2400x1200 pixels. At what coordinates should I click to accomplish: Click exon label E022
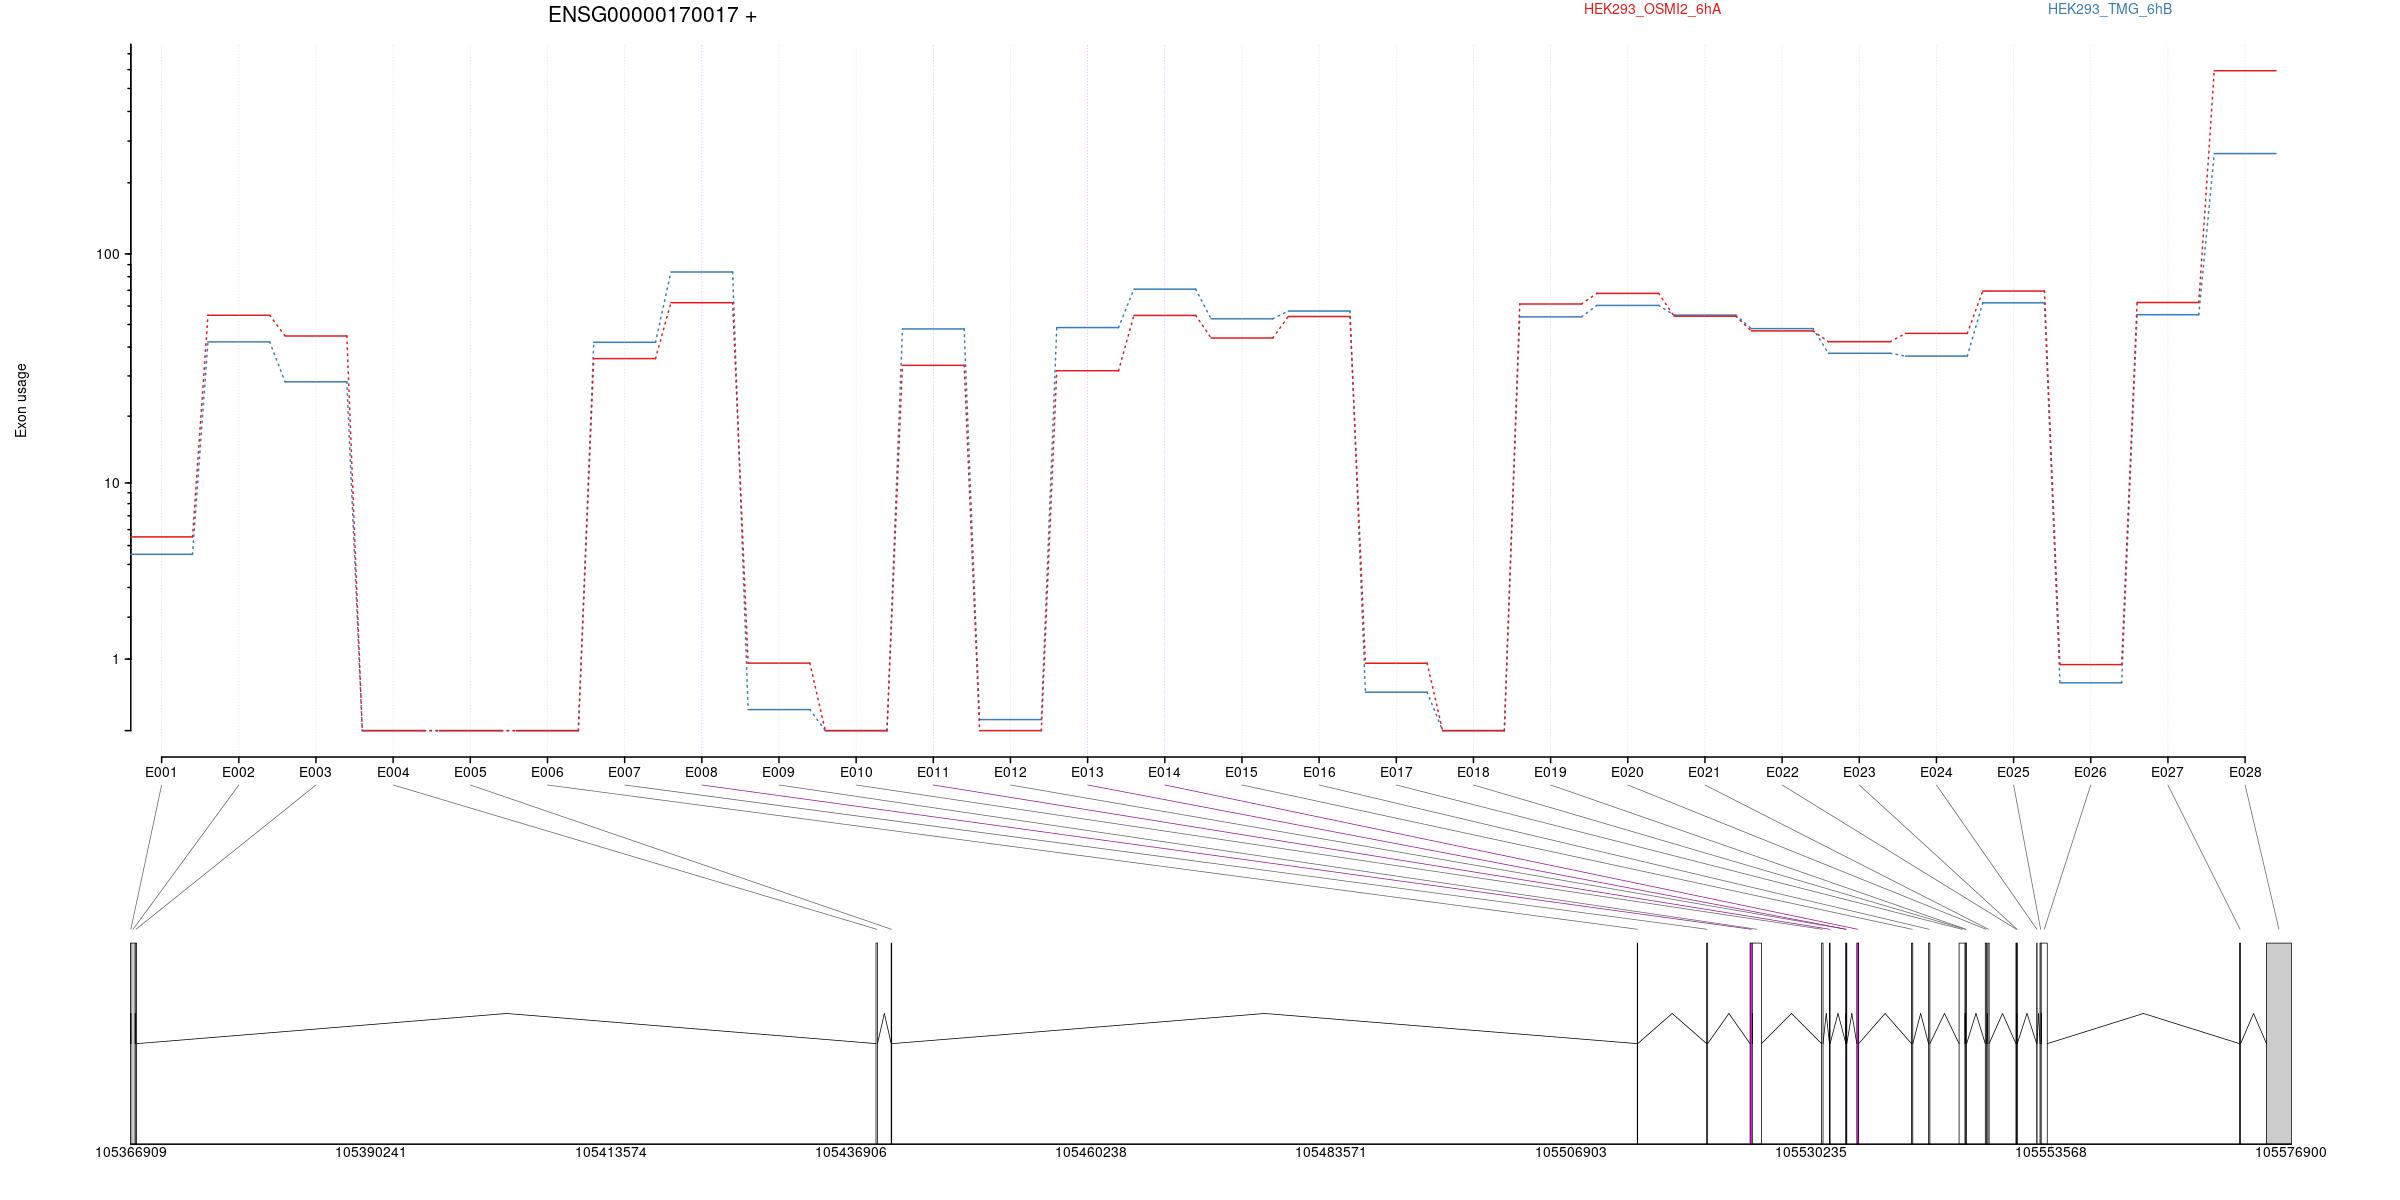[1782, 772]
